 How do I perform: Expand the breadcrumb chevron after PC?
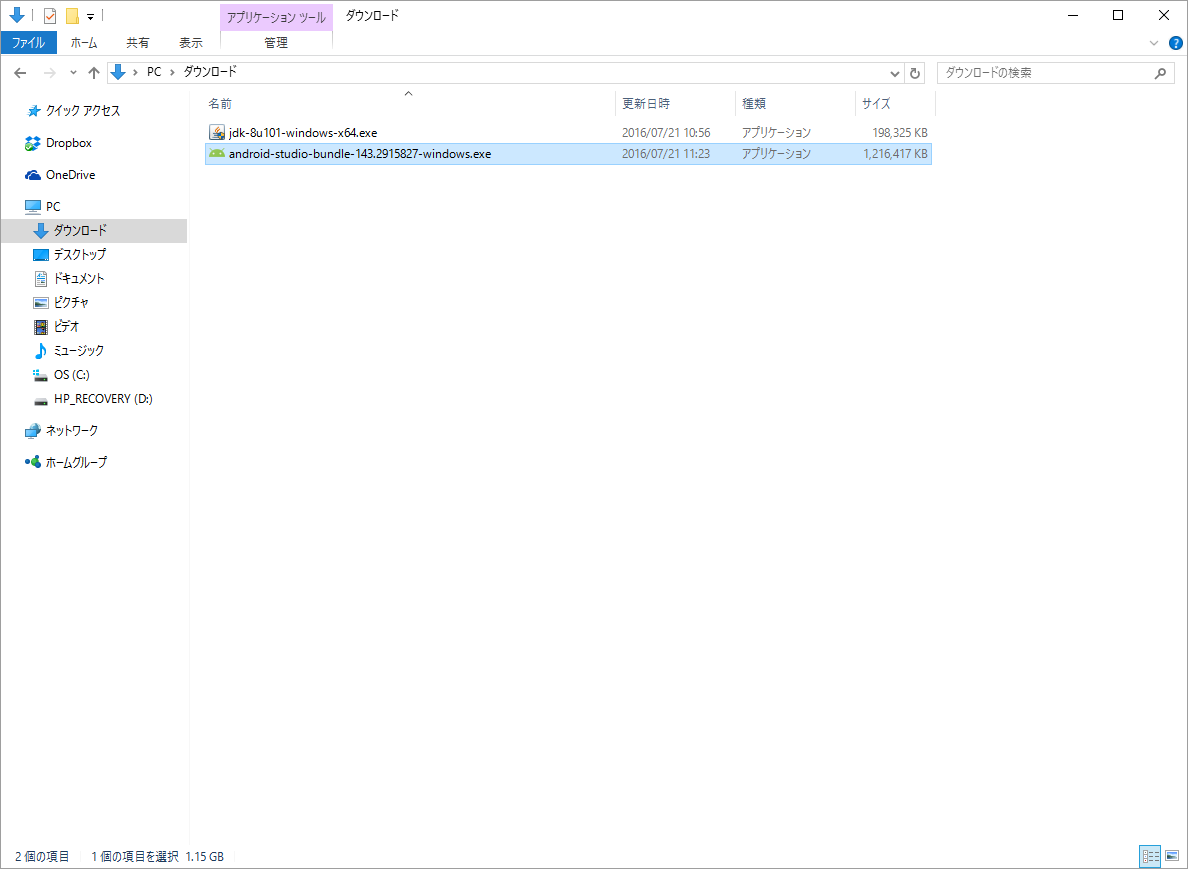coord(171,71)
